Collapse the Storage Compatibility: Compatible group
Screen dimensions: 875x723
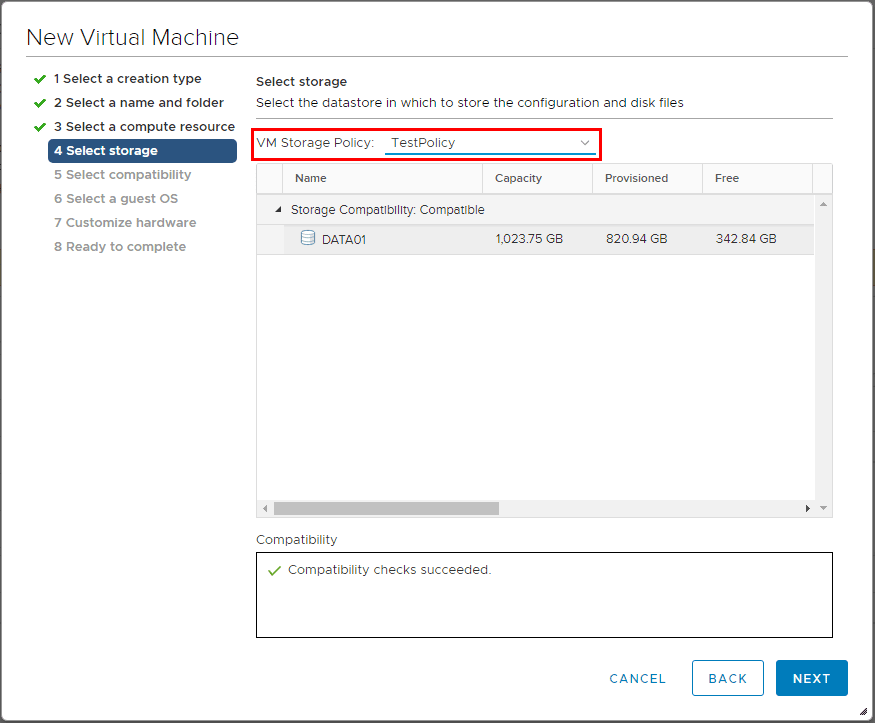[x=277, y=210]
